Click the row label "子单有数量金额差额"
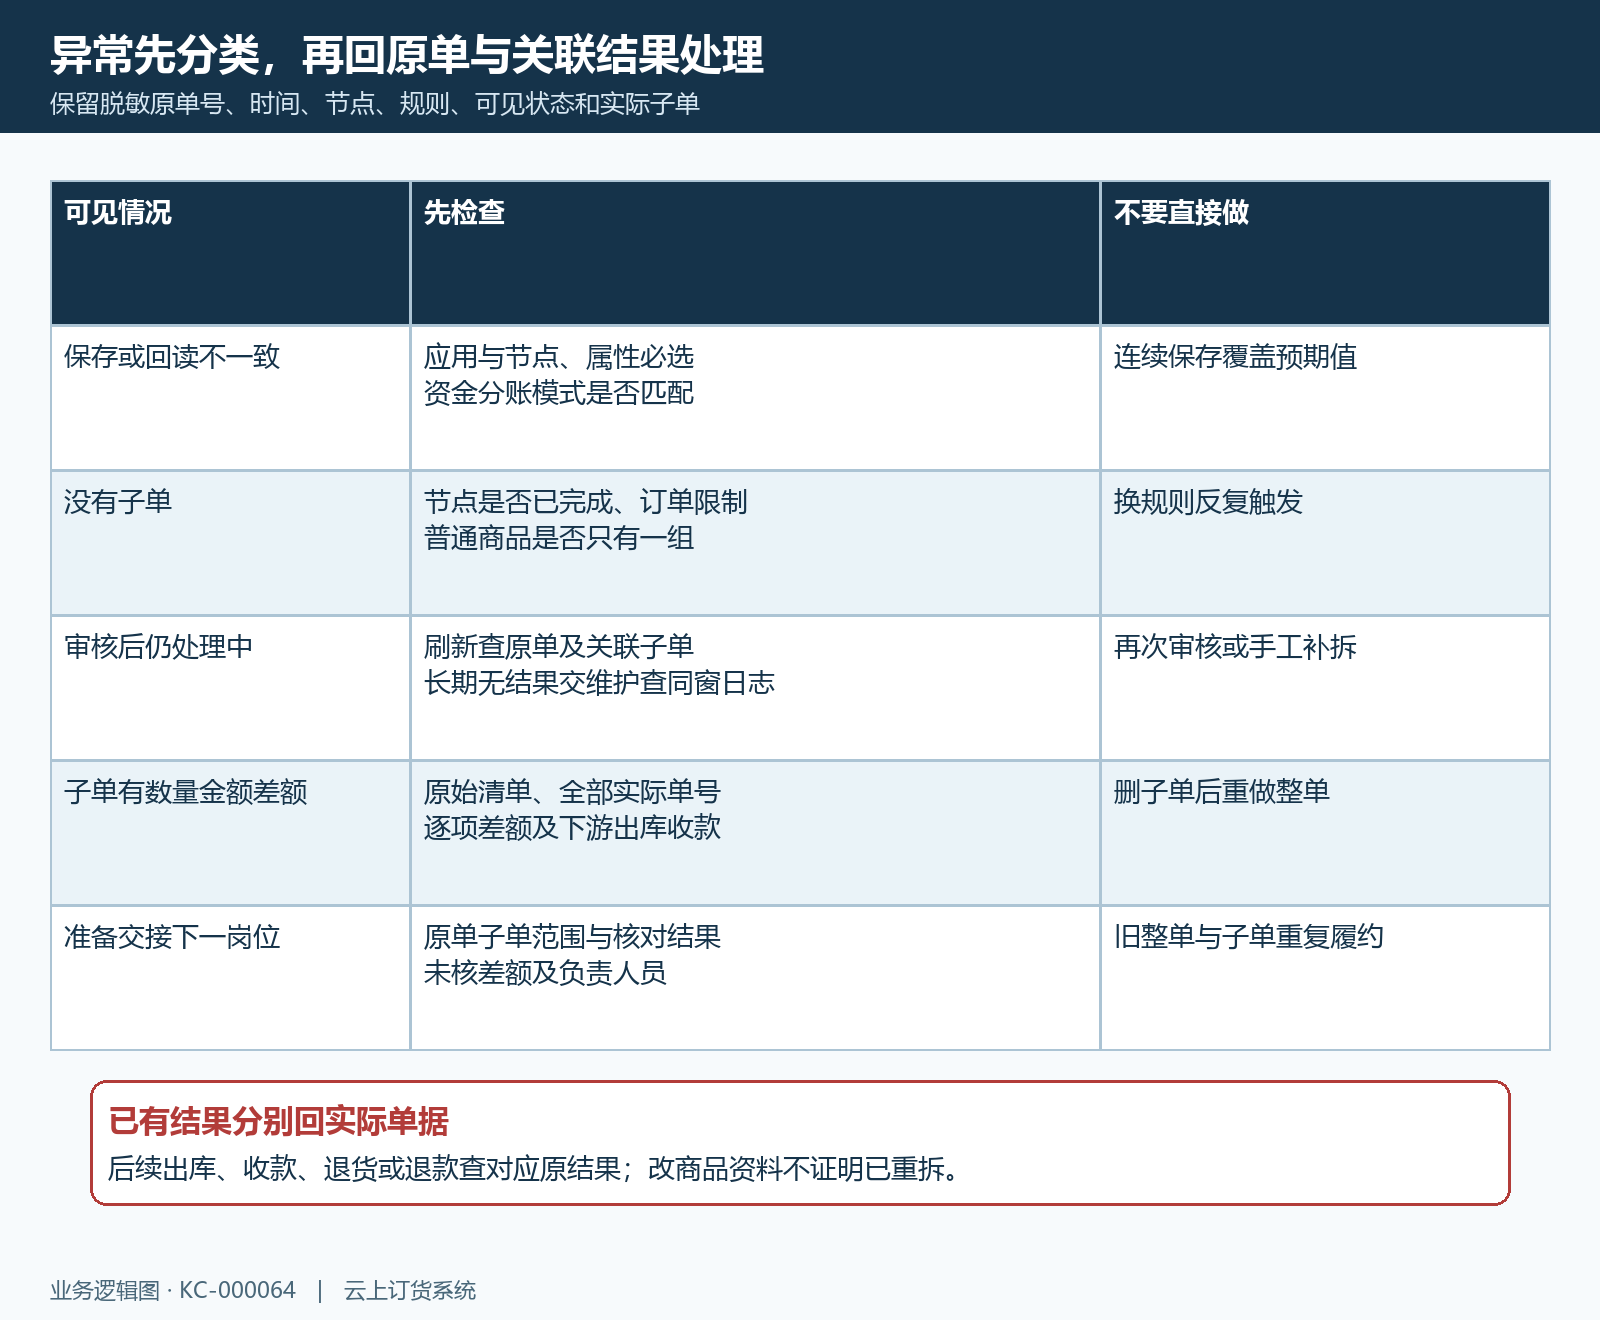The height and width of the screenshot is (1320, 1600). pyautogui.click(x=186, y=792)
